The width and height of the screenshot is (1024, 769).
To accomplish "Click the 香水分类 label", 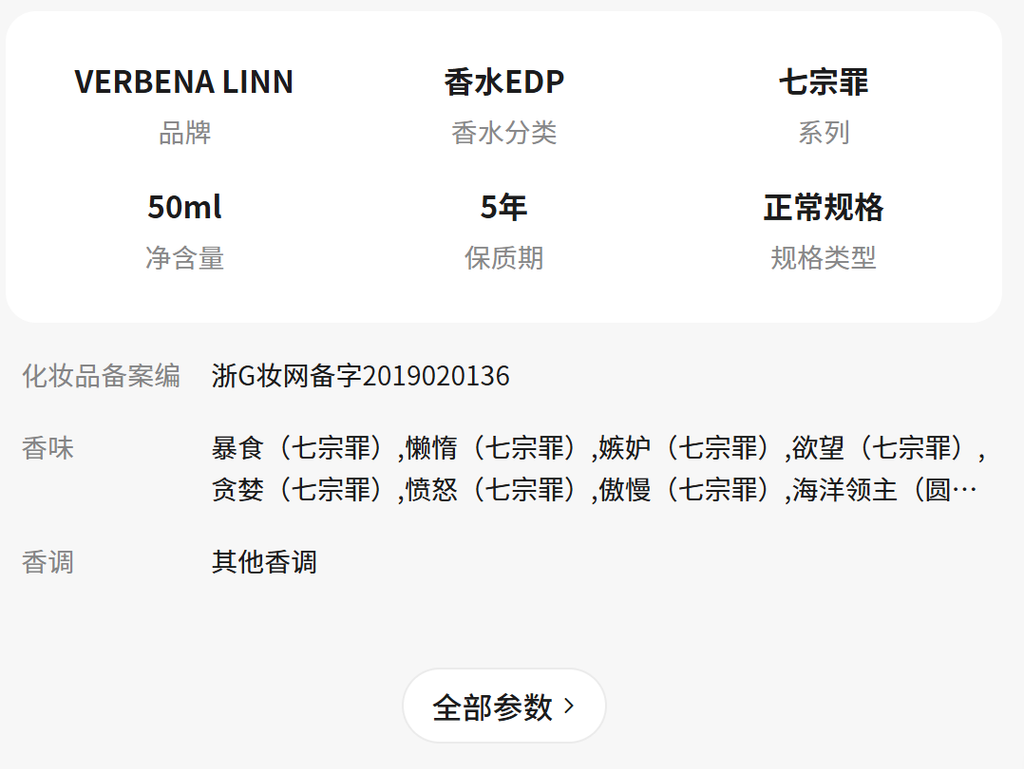I will coord(504,133).
